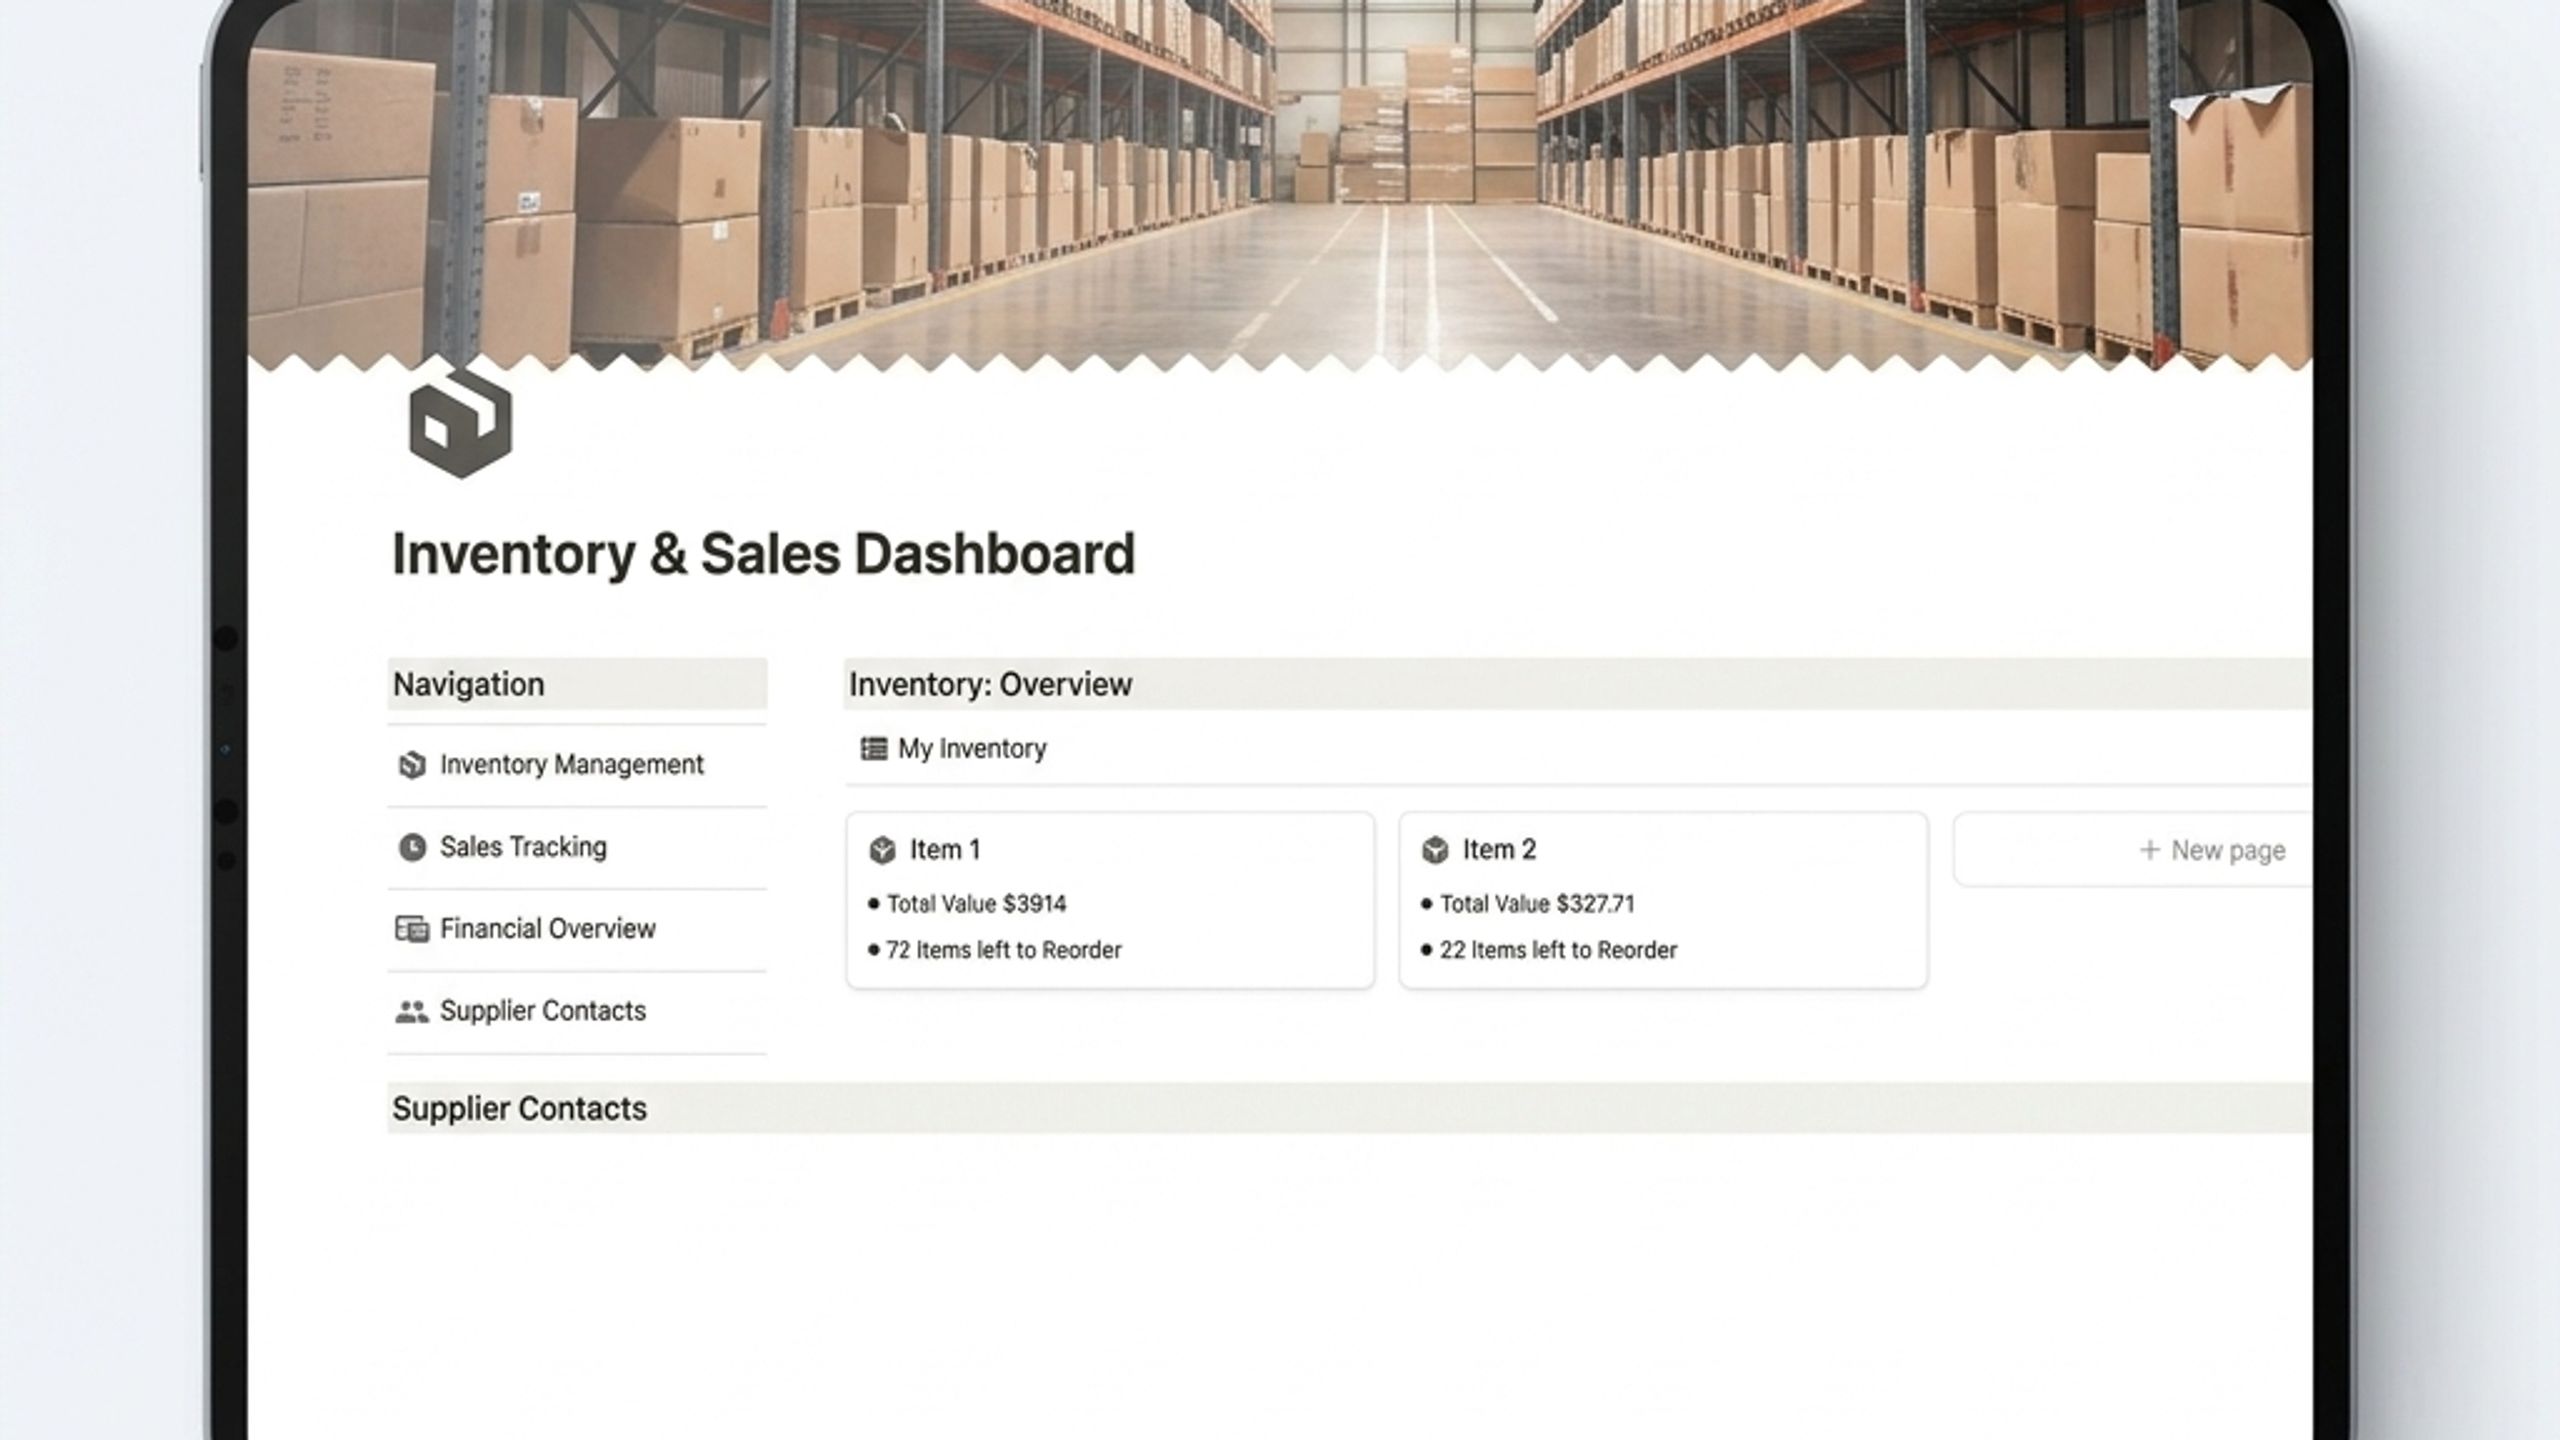
Task: Open Sales Tracking page link
Action: coord(523,847)
